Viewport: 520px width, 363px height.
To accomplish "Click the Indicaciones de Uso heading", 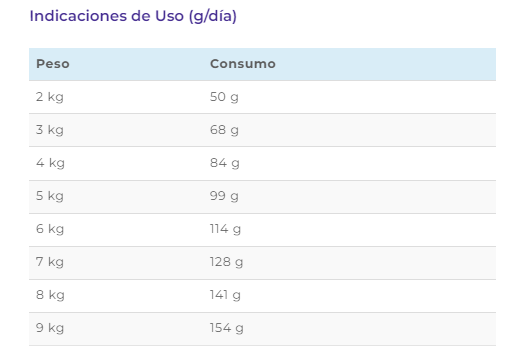I will coord(133,16).
